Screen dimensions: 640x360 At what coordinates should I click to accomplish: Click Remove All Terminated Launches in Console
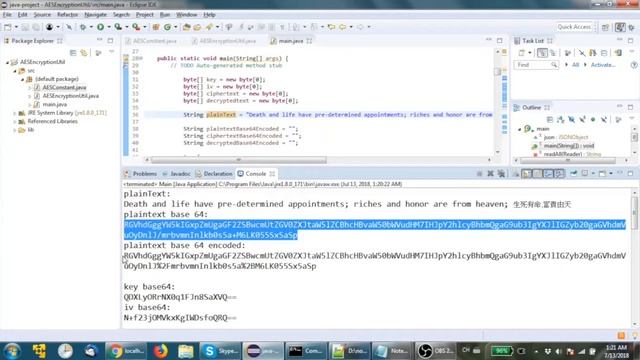pyautogui.click(x=501, y=173)
